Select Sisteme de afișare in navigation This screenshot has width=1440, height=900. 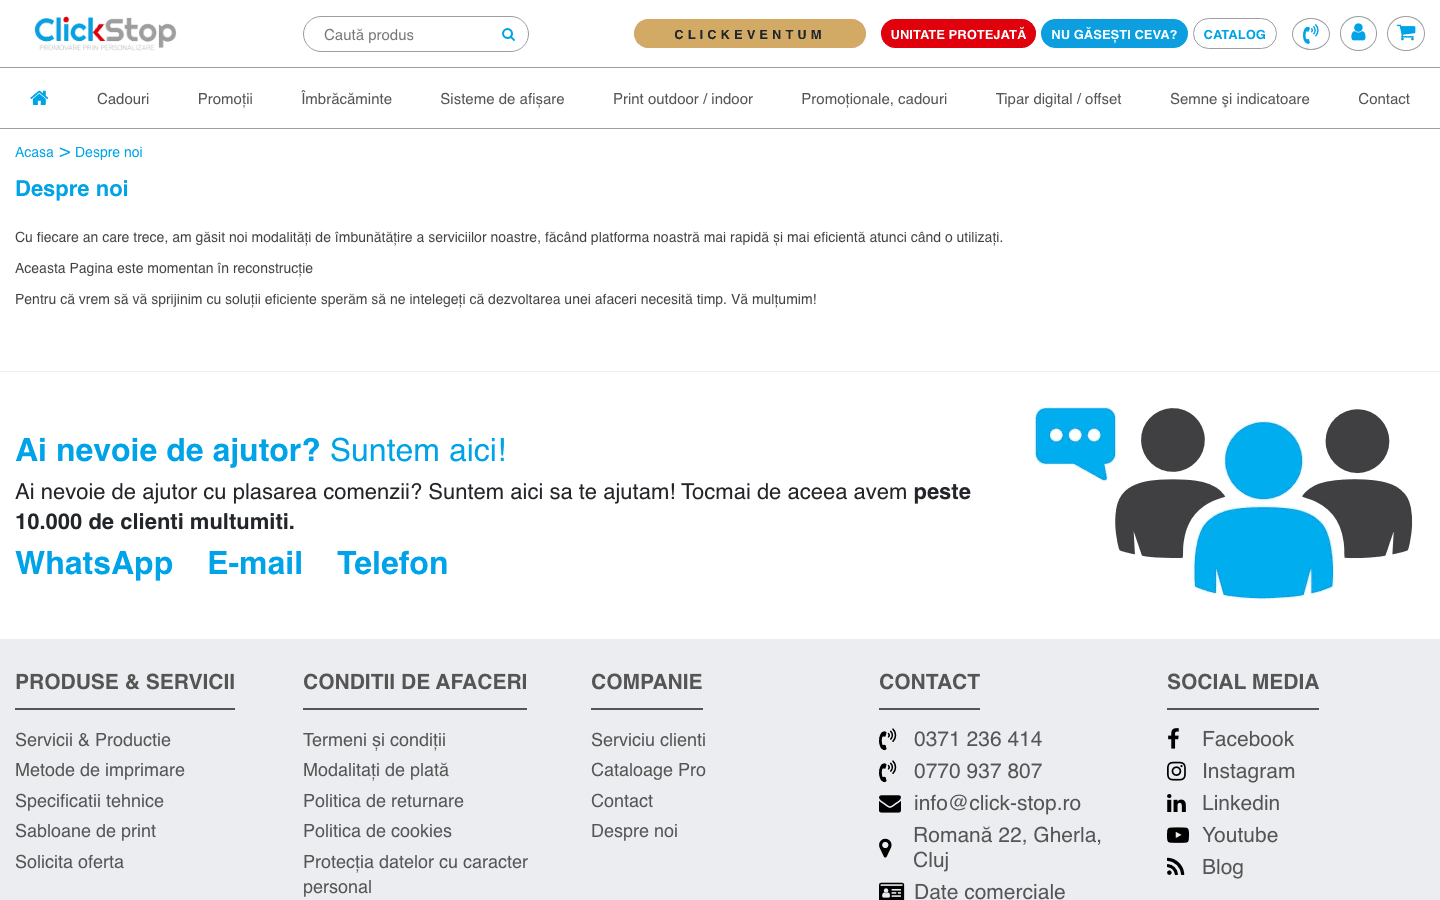[x=502, y=99]
